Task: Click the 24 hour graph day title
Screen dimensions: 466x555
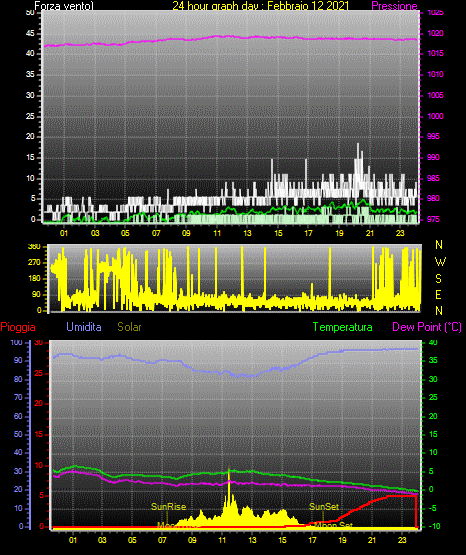Action: point(261,6)
